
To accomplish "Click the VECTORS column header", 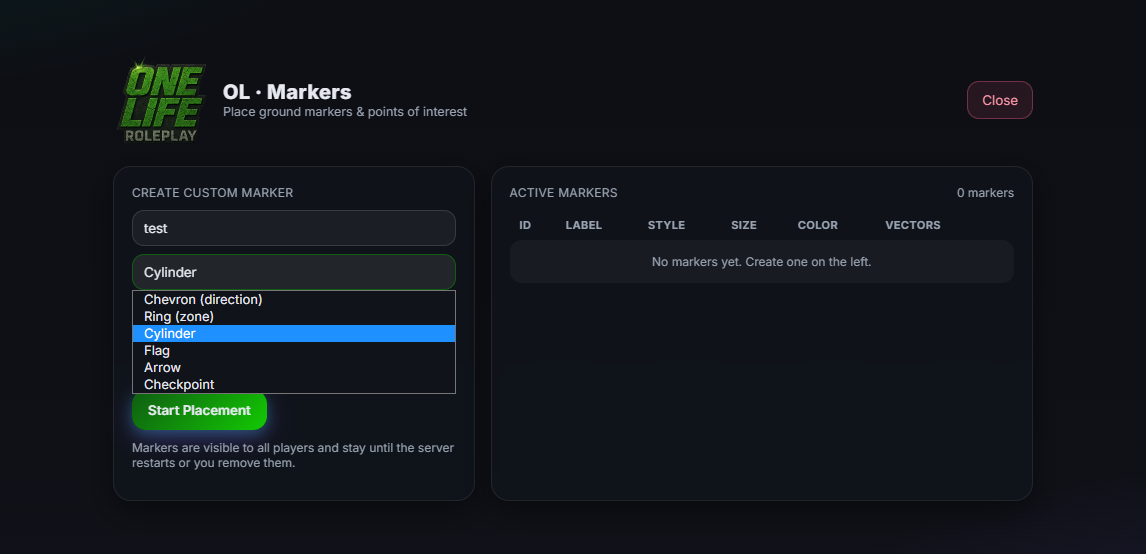I will 912,225.
